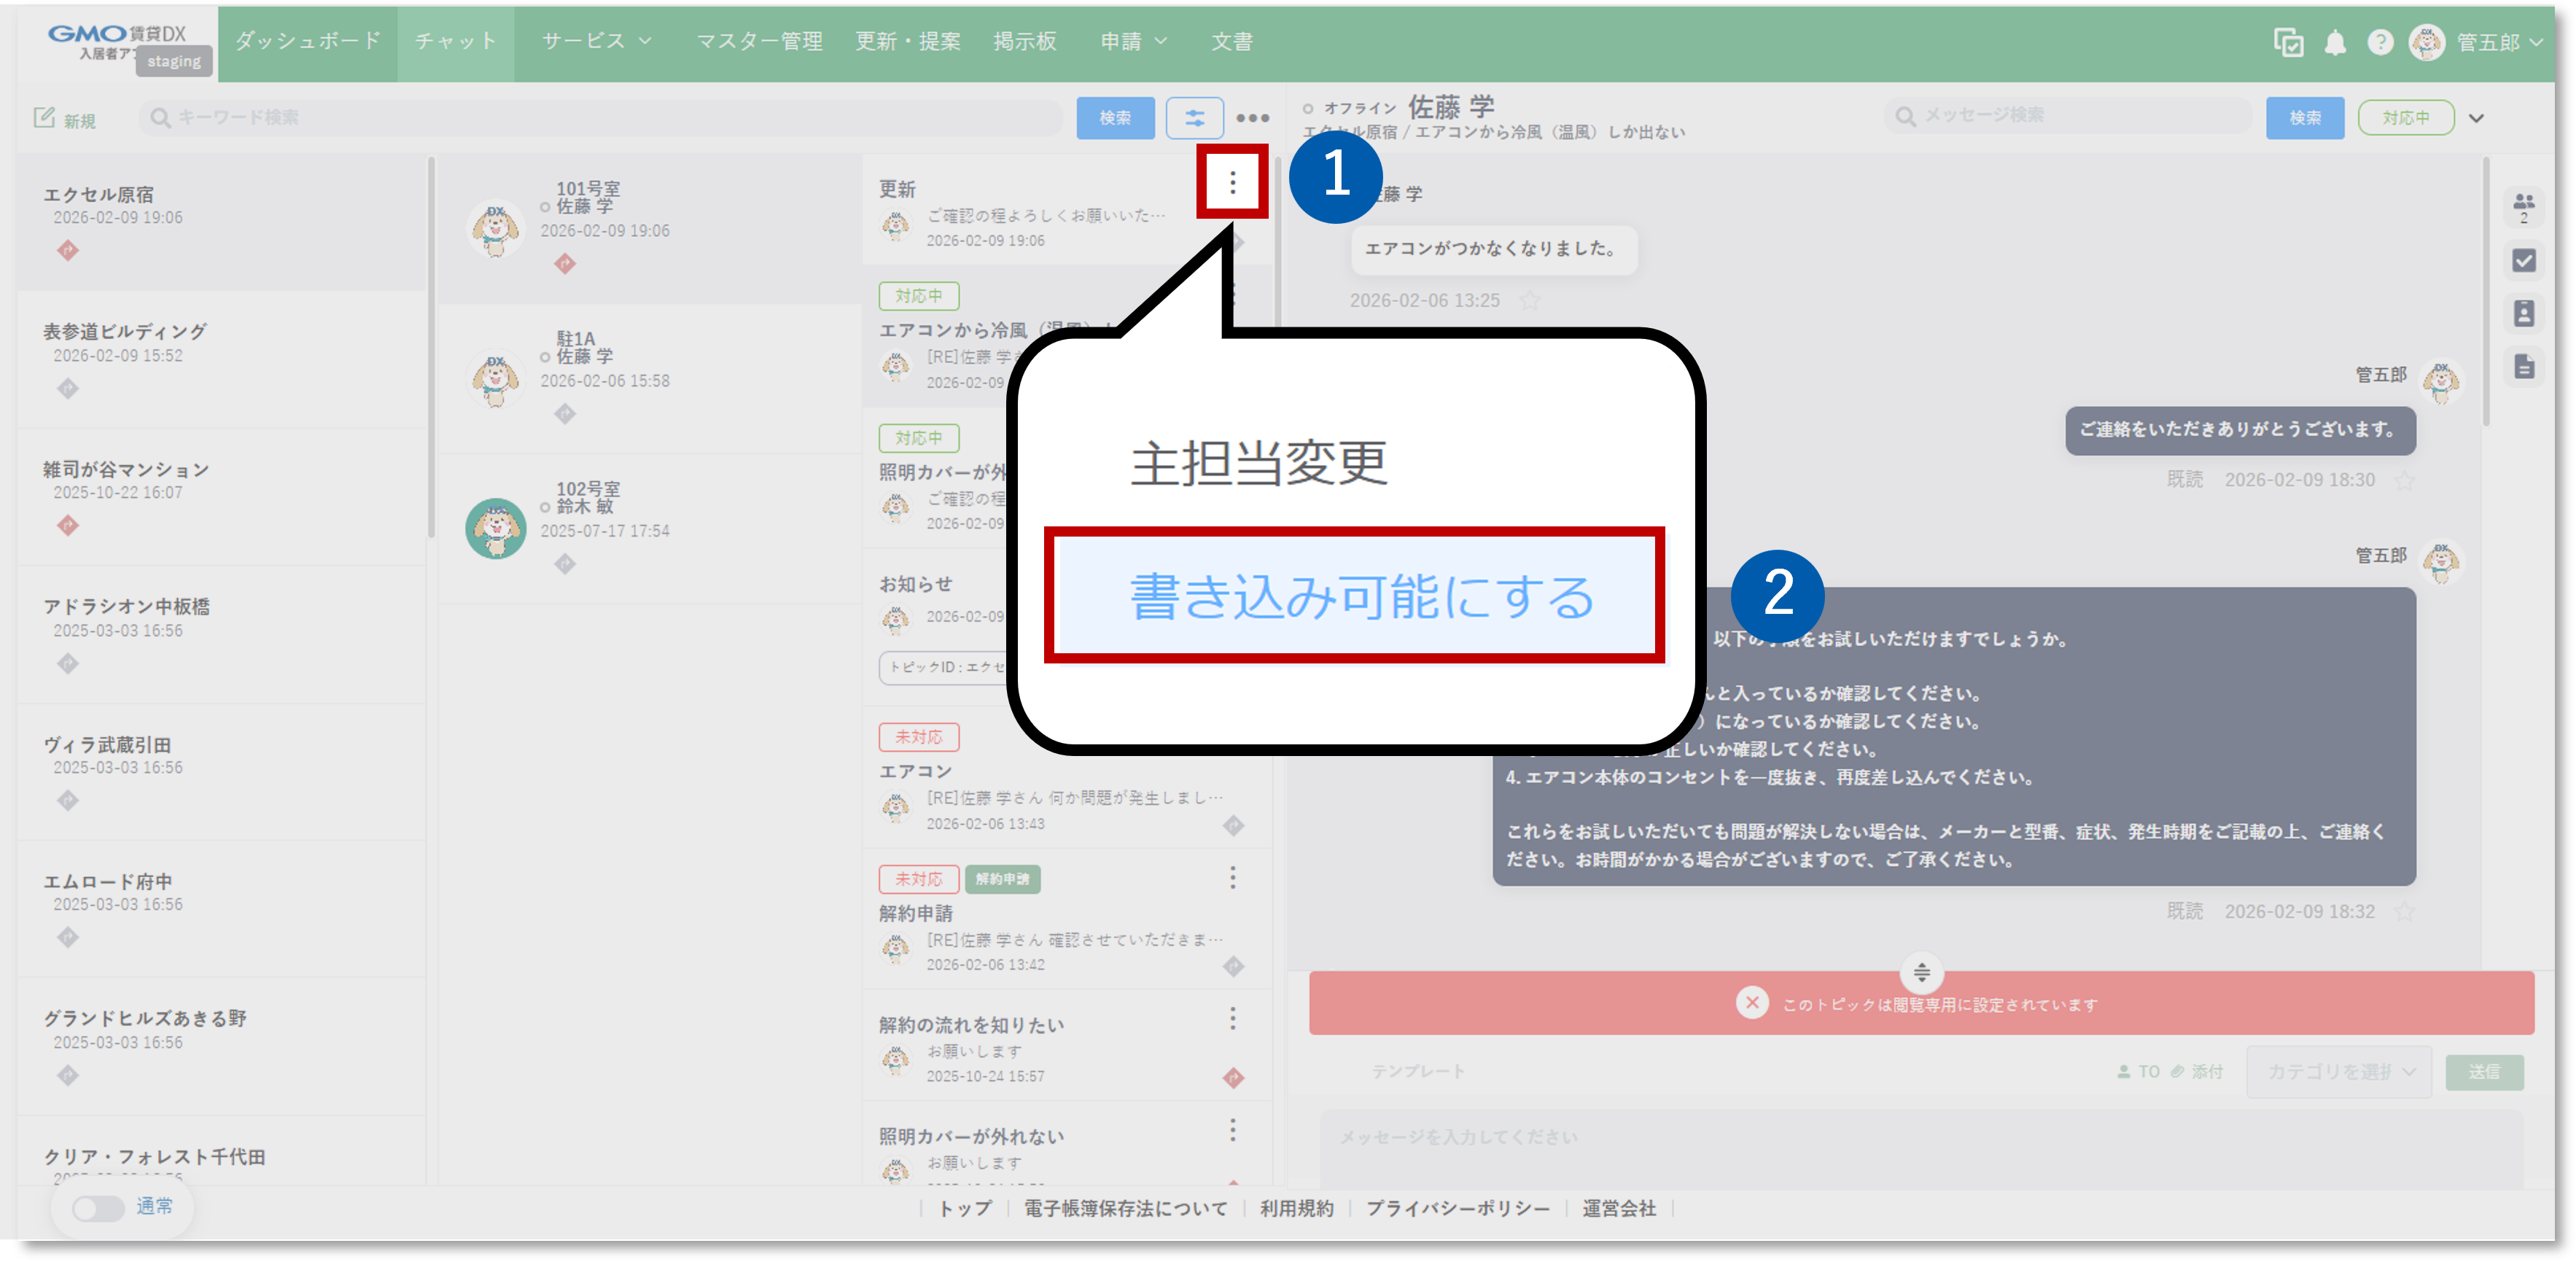Star Sato's エアコン message from 2026-02-06
Image resolution: width=2576 pixels, height=1262 pixels.
coord(1530,300)
